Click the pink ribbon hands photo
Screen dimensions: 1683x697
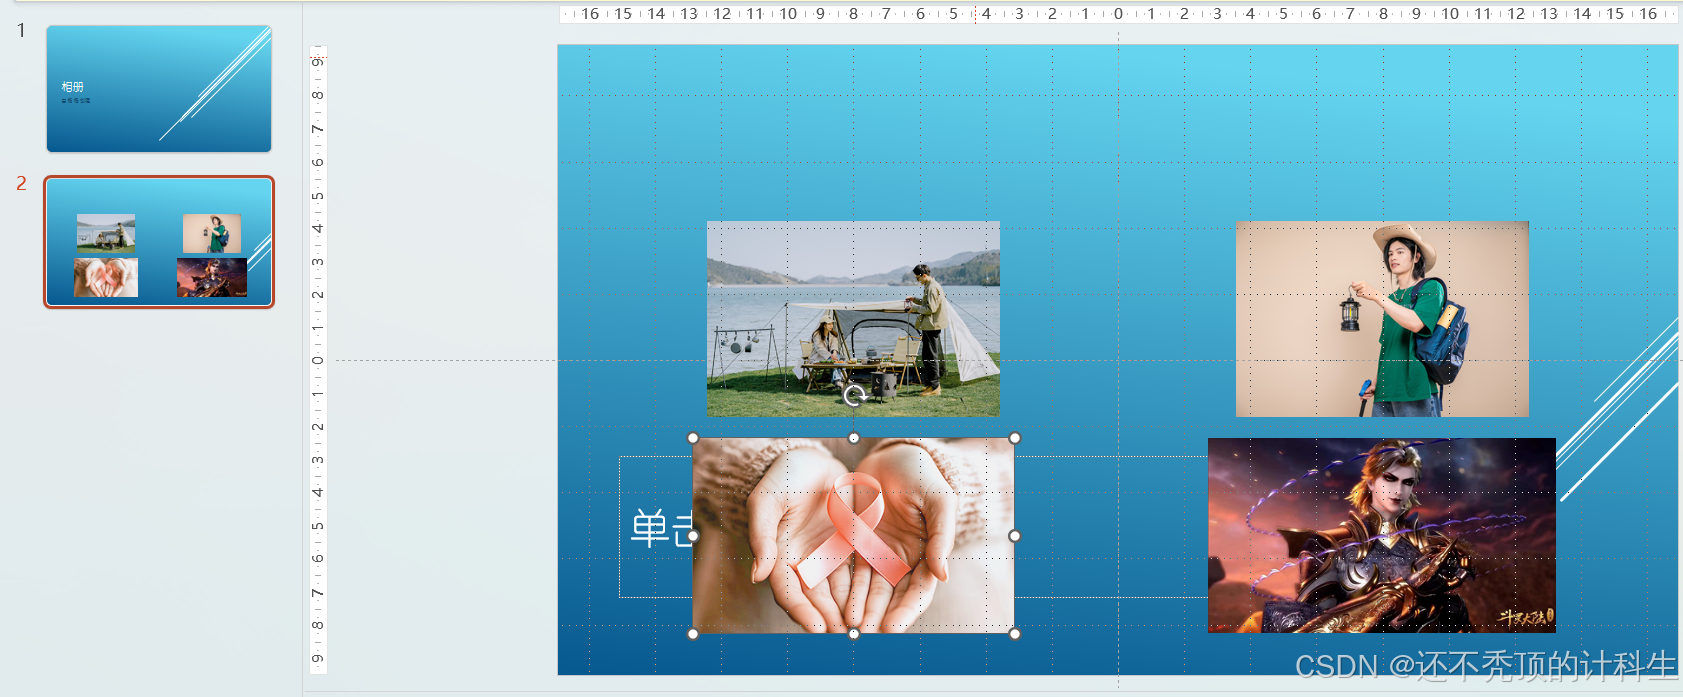[853, 536]
